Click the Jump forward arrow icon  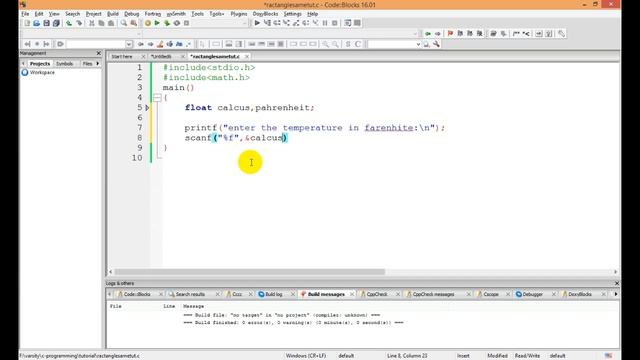coord(438,33)
